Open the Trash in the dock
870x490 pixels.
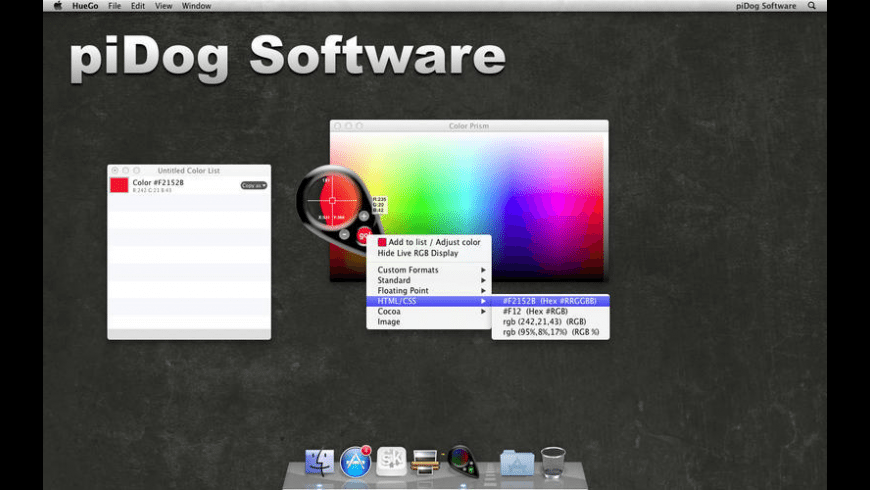553,461
